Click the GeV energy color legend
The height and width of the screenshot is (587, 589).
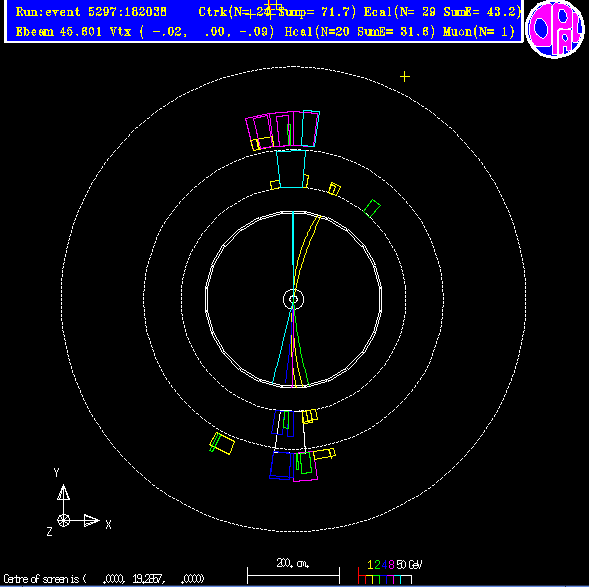(x=390, y=573)
